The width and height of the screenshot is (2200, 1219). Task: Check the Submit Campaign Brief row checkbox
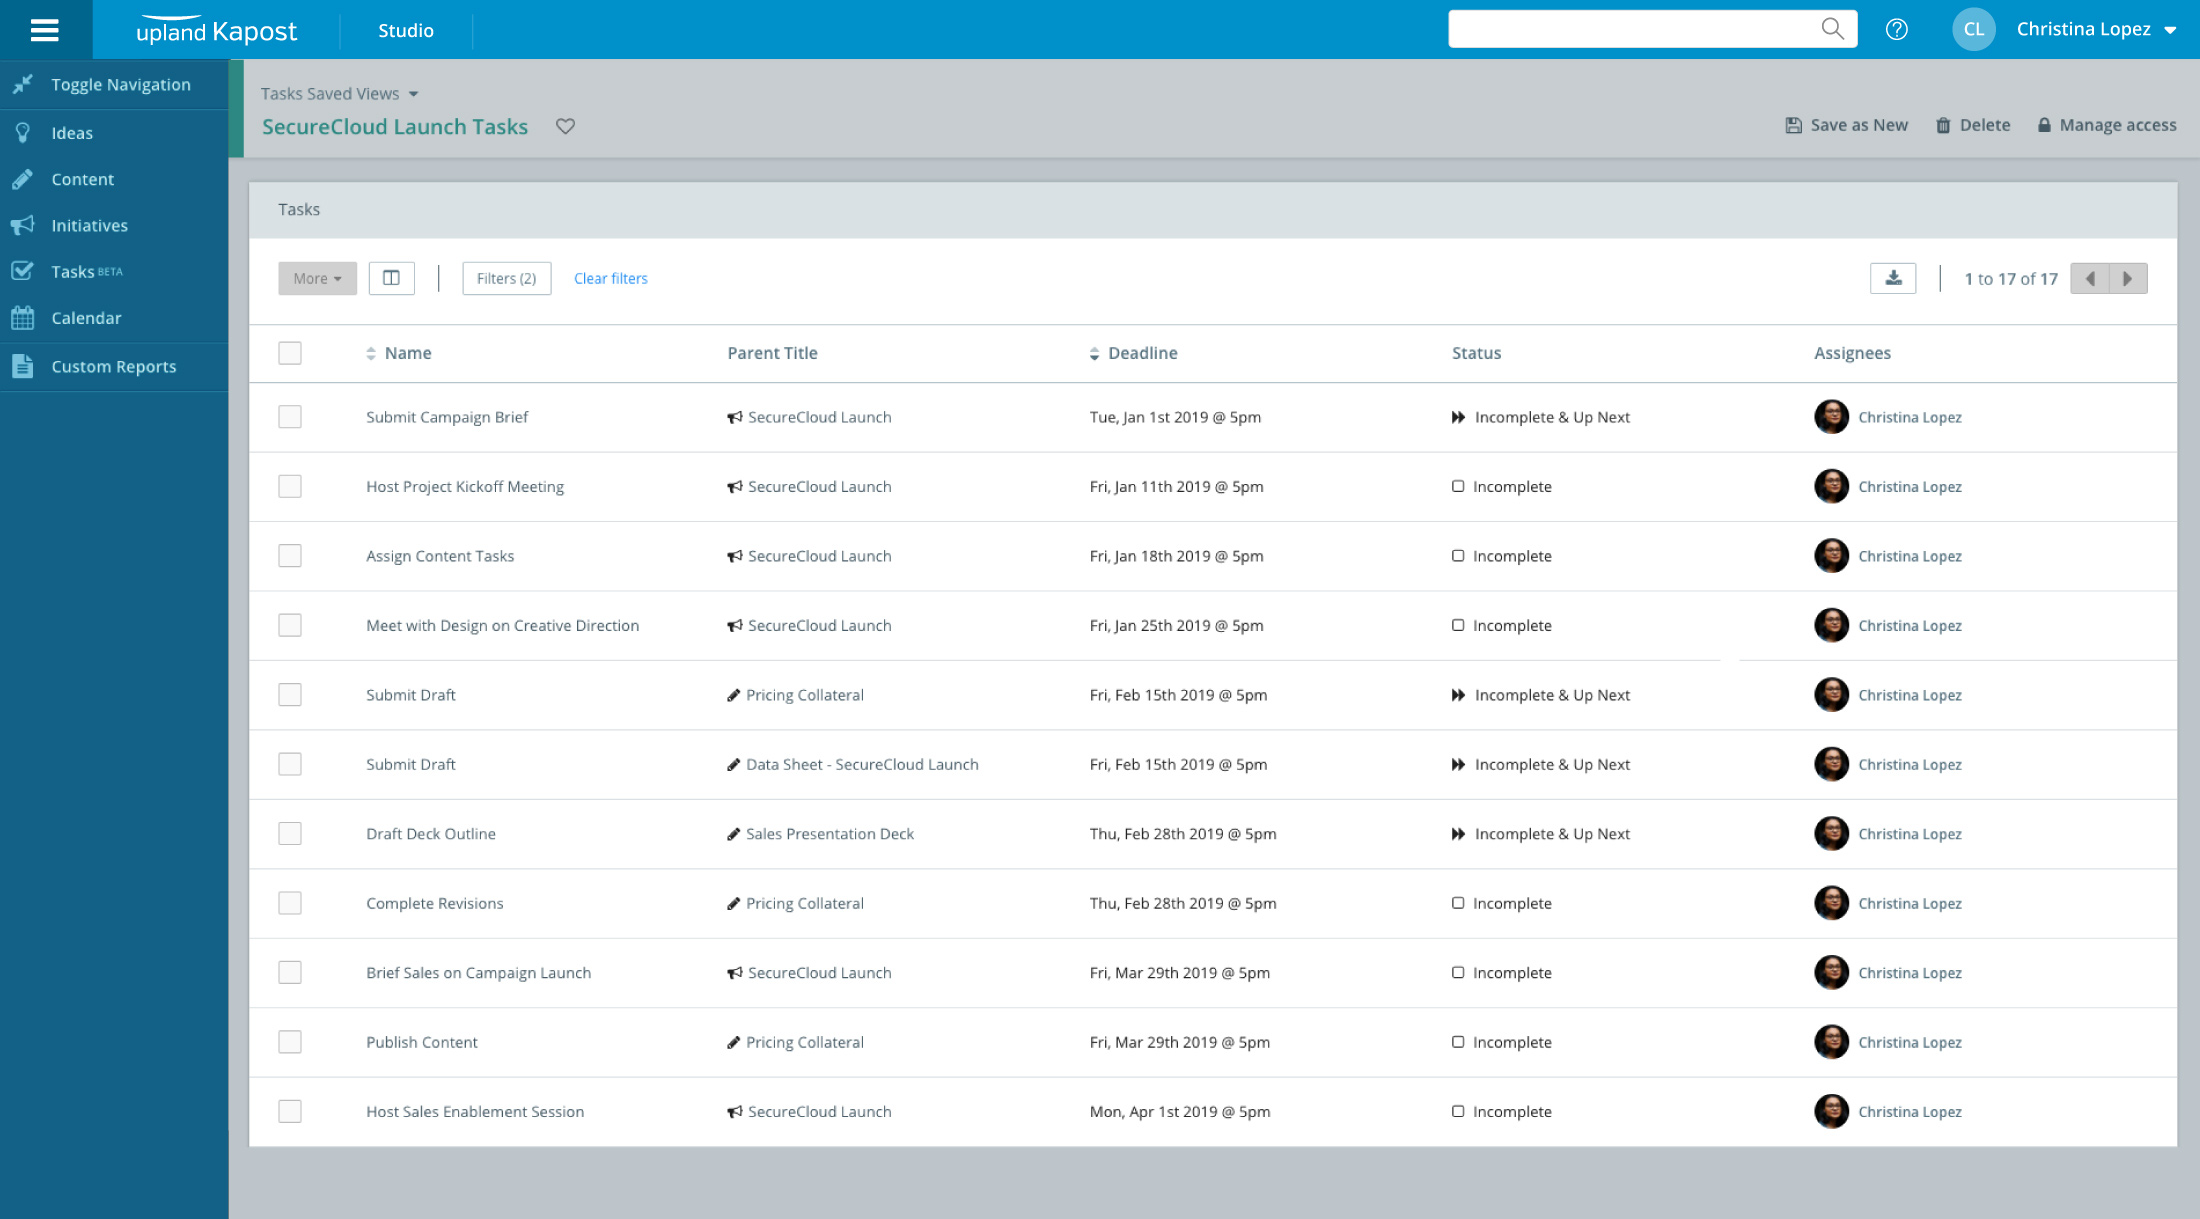pos(290,417)
